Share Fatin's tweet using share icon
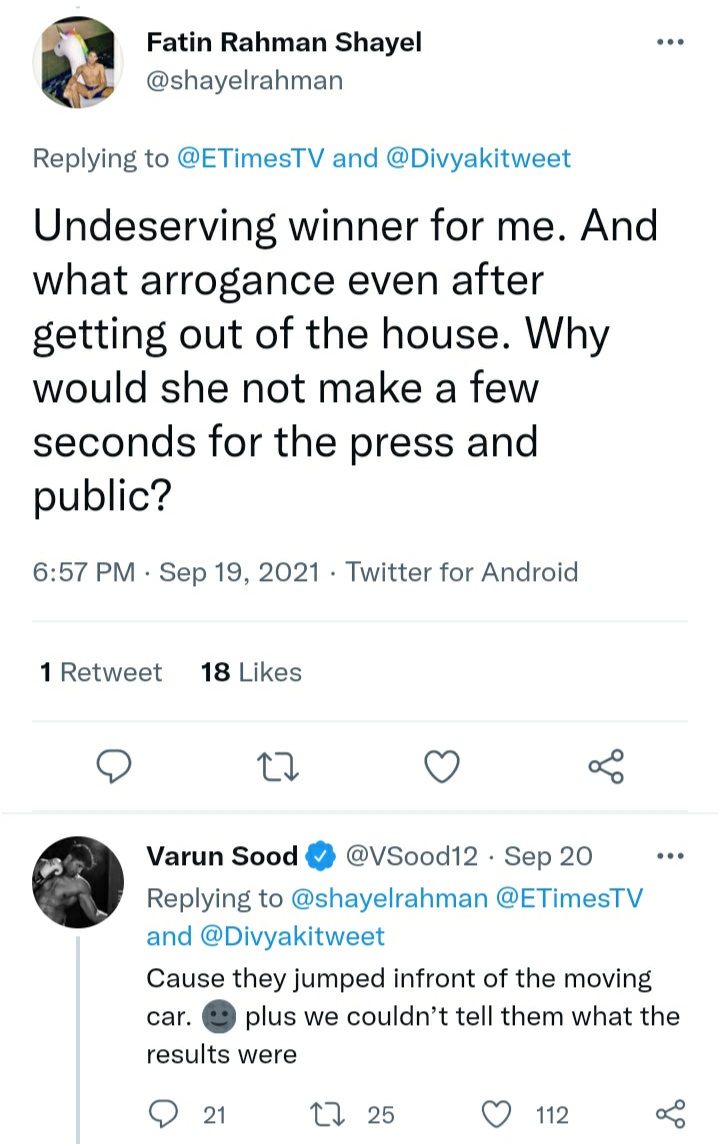The image size is (720, 1144). (x=606, y=766)
